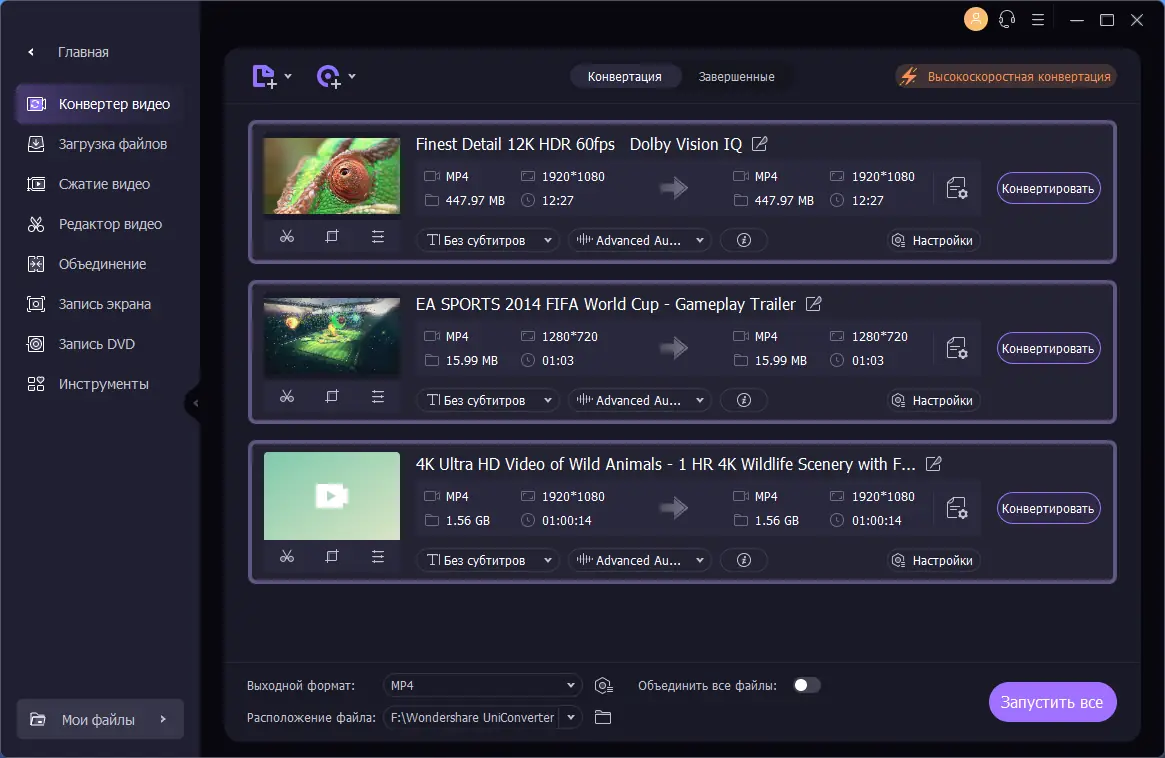Switch to the Завершенные tab
The width and height of the screenshot is (1165, 758).
point(736,77)
